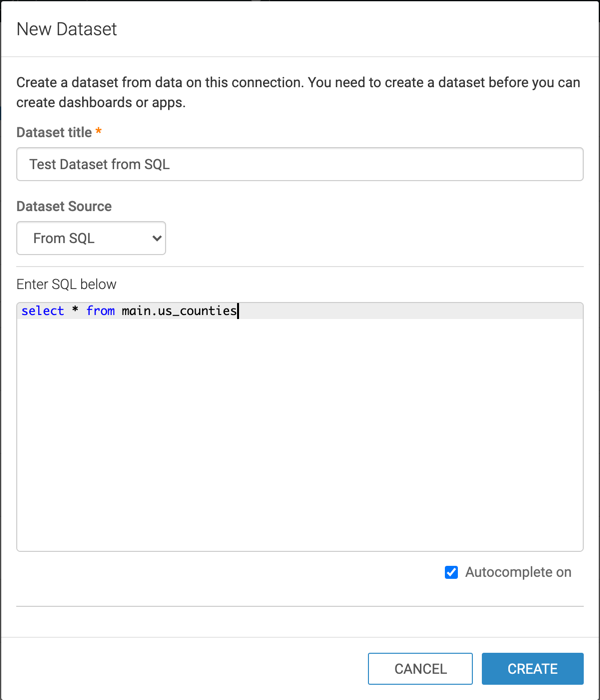This screenshot has height=700, width=600.
Task: Click the 'New Dataset' dialog heading
Action: click(x=67, y=29)
